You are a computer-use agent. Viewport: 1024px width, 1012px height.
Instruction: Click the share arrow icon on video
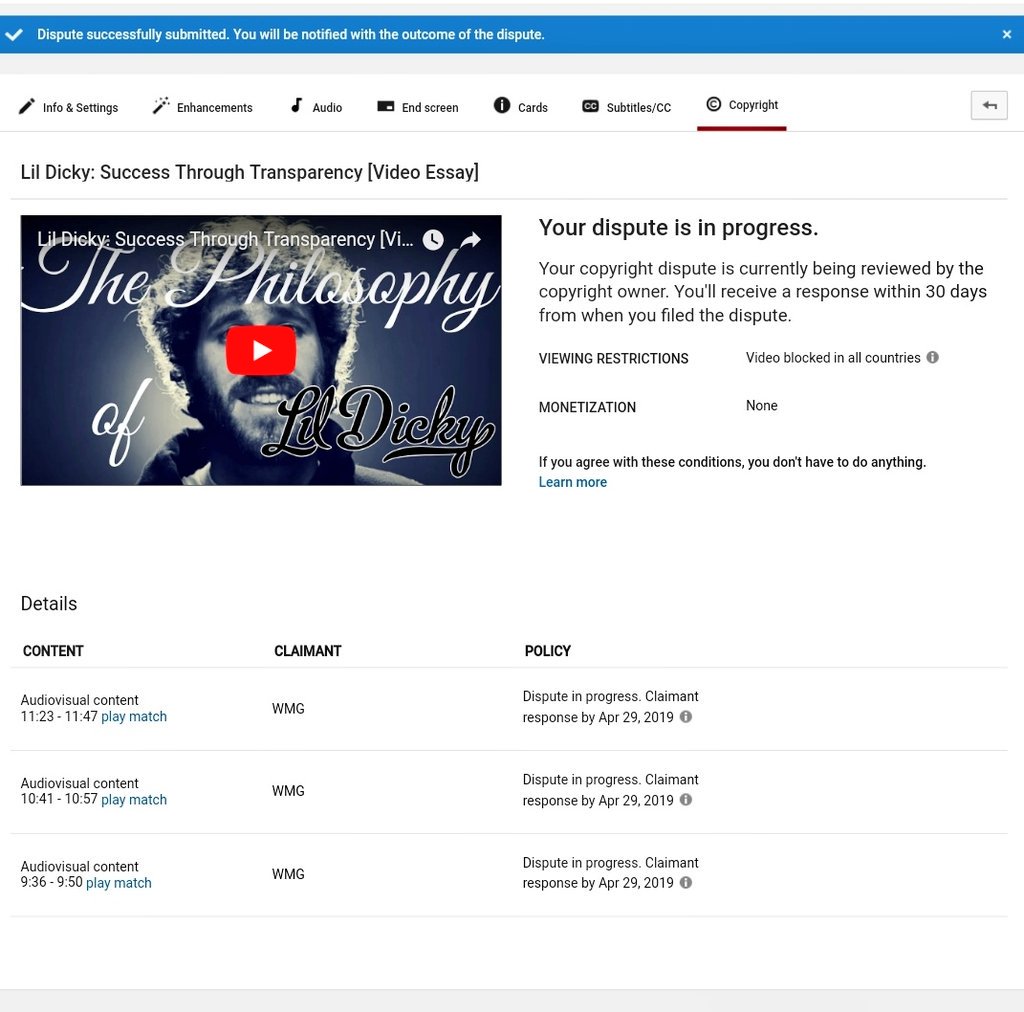[x=470, y=240]
